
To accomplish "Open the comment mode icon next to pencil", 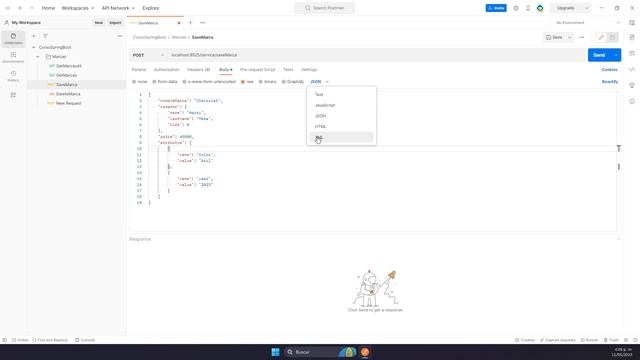I will click(x=612, y=37).
